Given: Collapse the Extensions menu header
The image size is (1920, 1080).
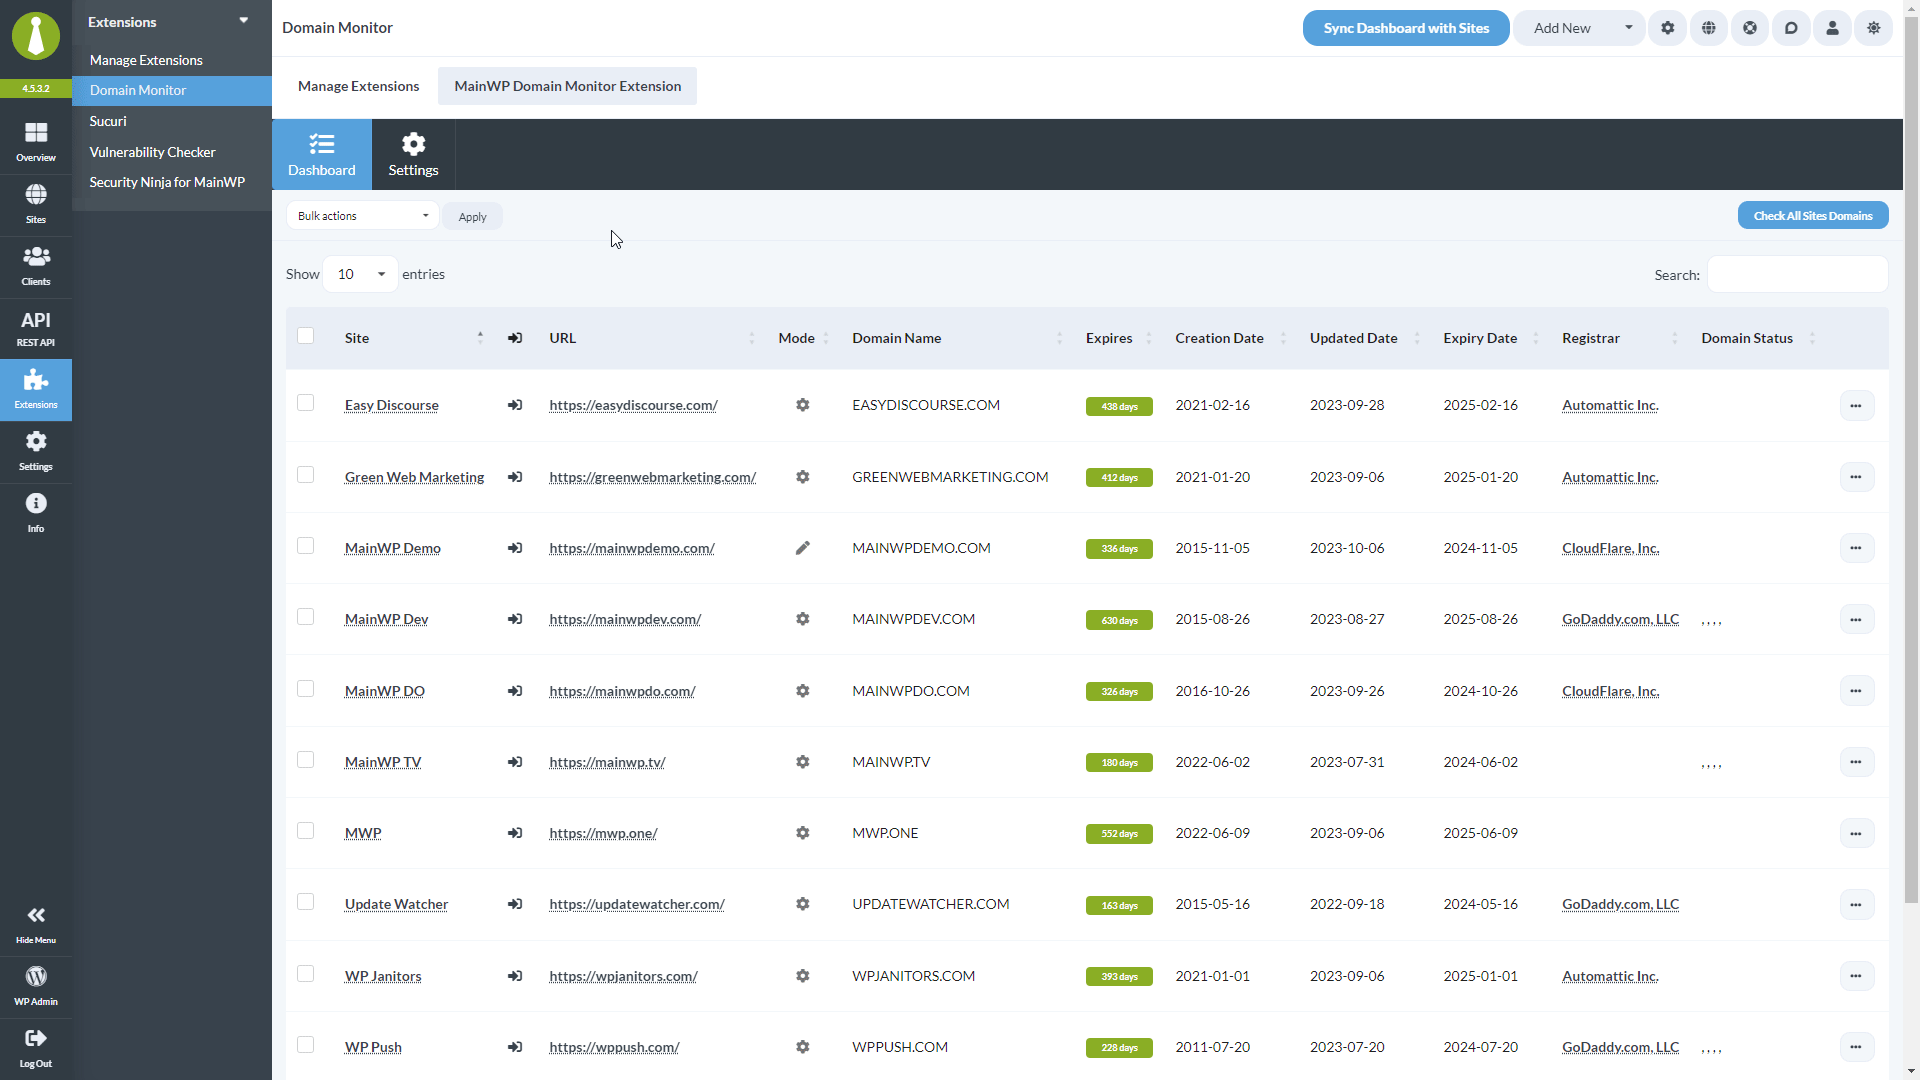Looking at the screenshot, I should [x=172, y=22].
